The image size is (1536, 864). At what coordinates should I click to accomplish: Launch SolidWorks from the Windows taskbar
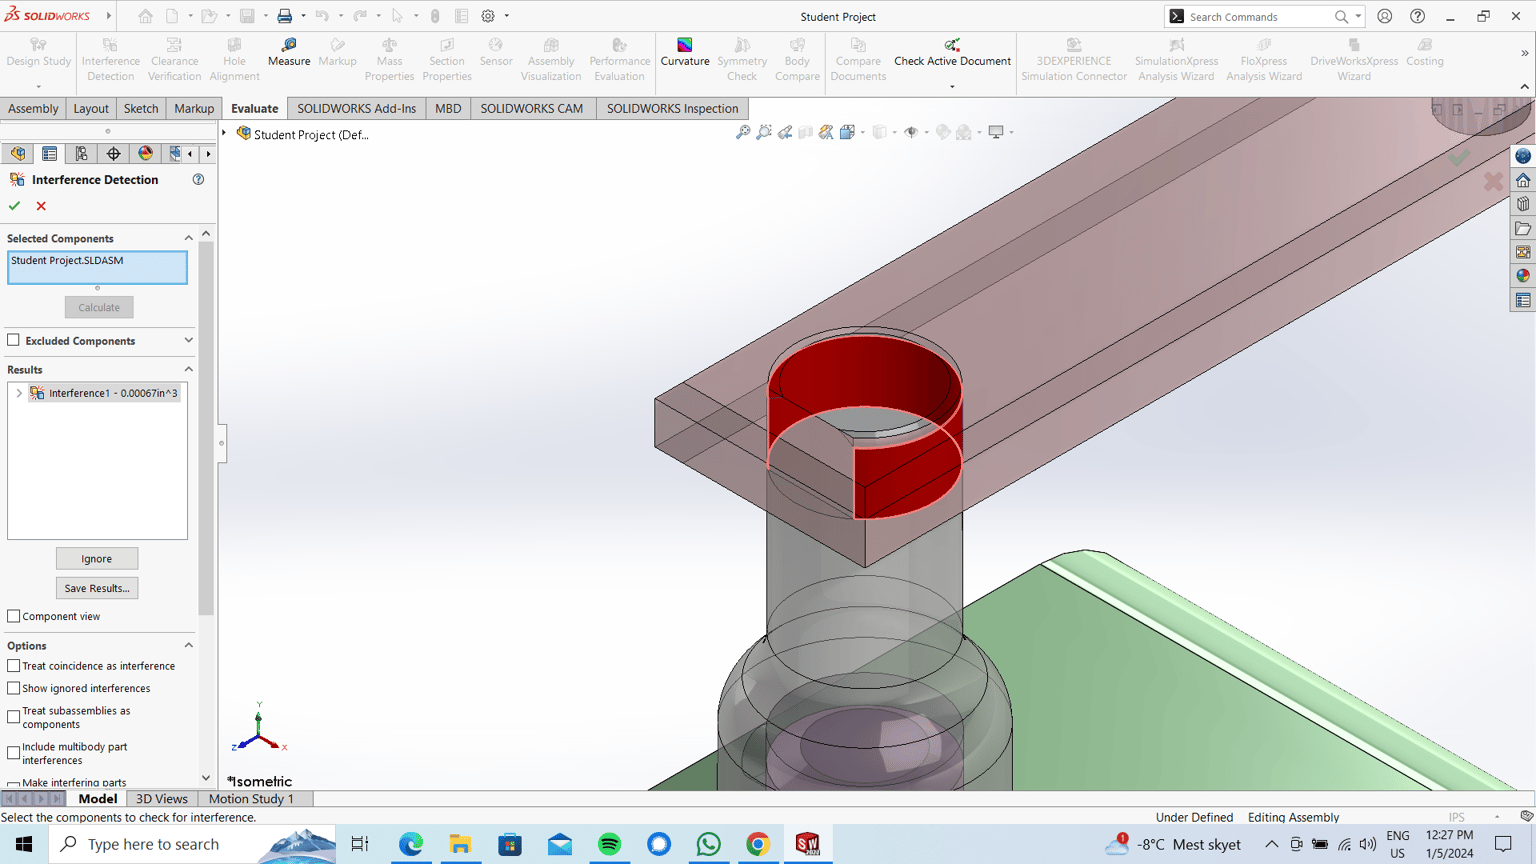tap(807, 844)
